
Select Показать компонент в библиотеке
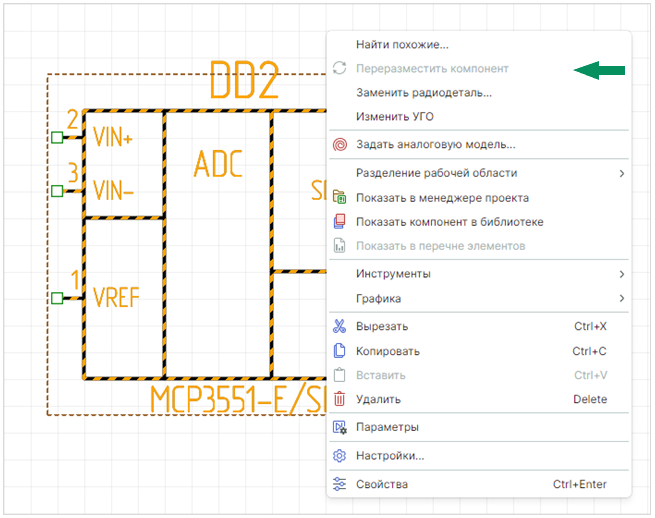click(479, 222)
